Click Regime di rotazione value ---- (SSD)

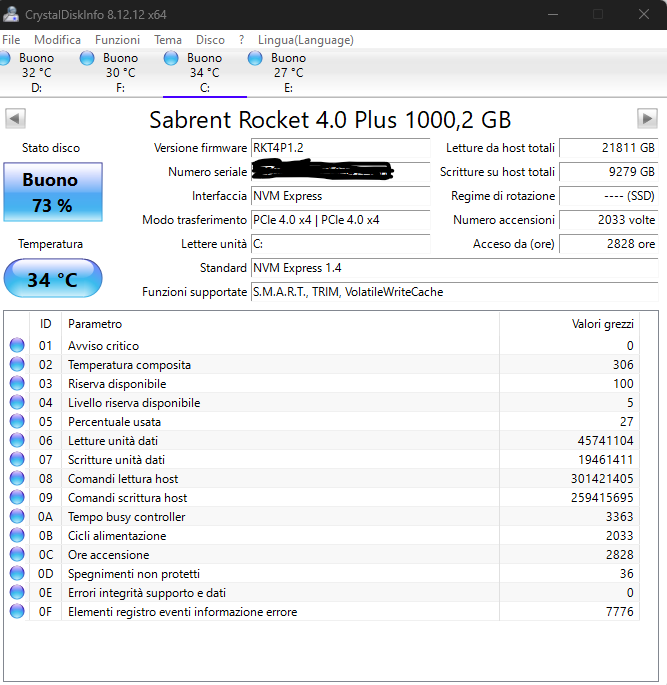click(x=608, y=196)
